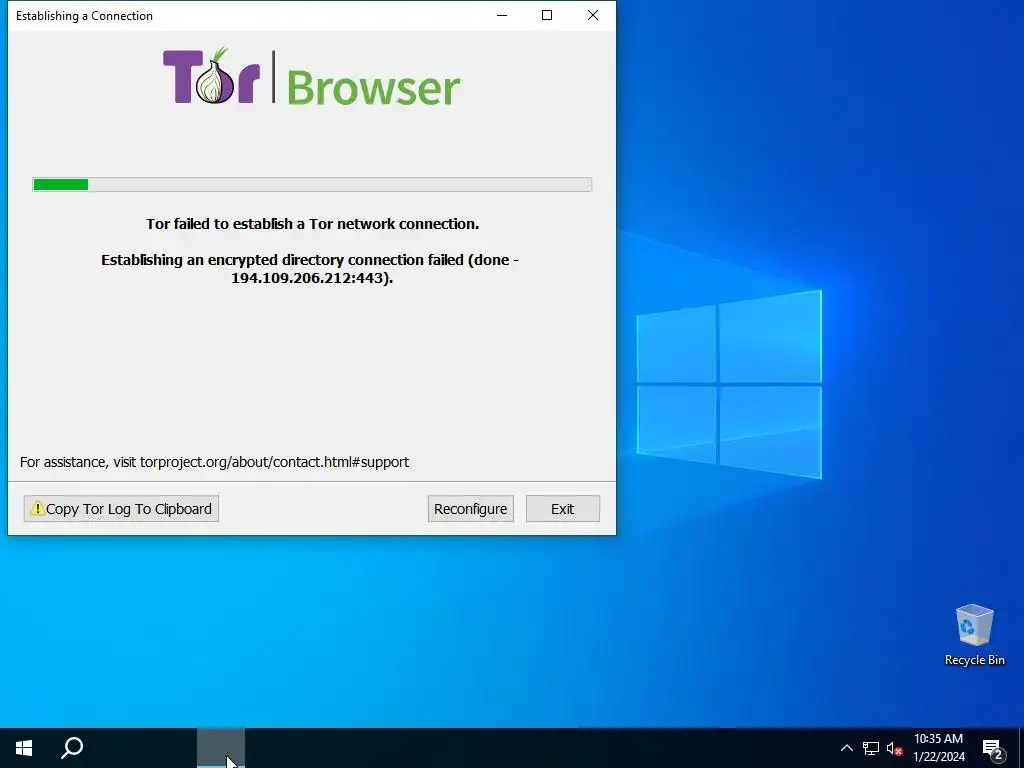Maximize the Establishing a Connection window

547,16
